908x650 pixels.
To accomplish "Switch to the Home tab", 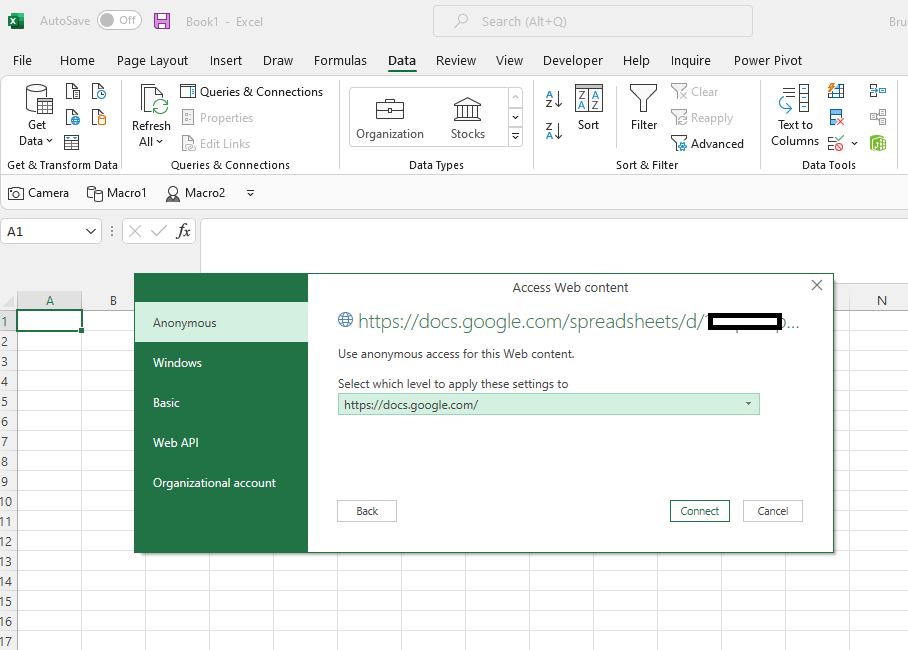I will pyautogui.click(x=77, y=60).
